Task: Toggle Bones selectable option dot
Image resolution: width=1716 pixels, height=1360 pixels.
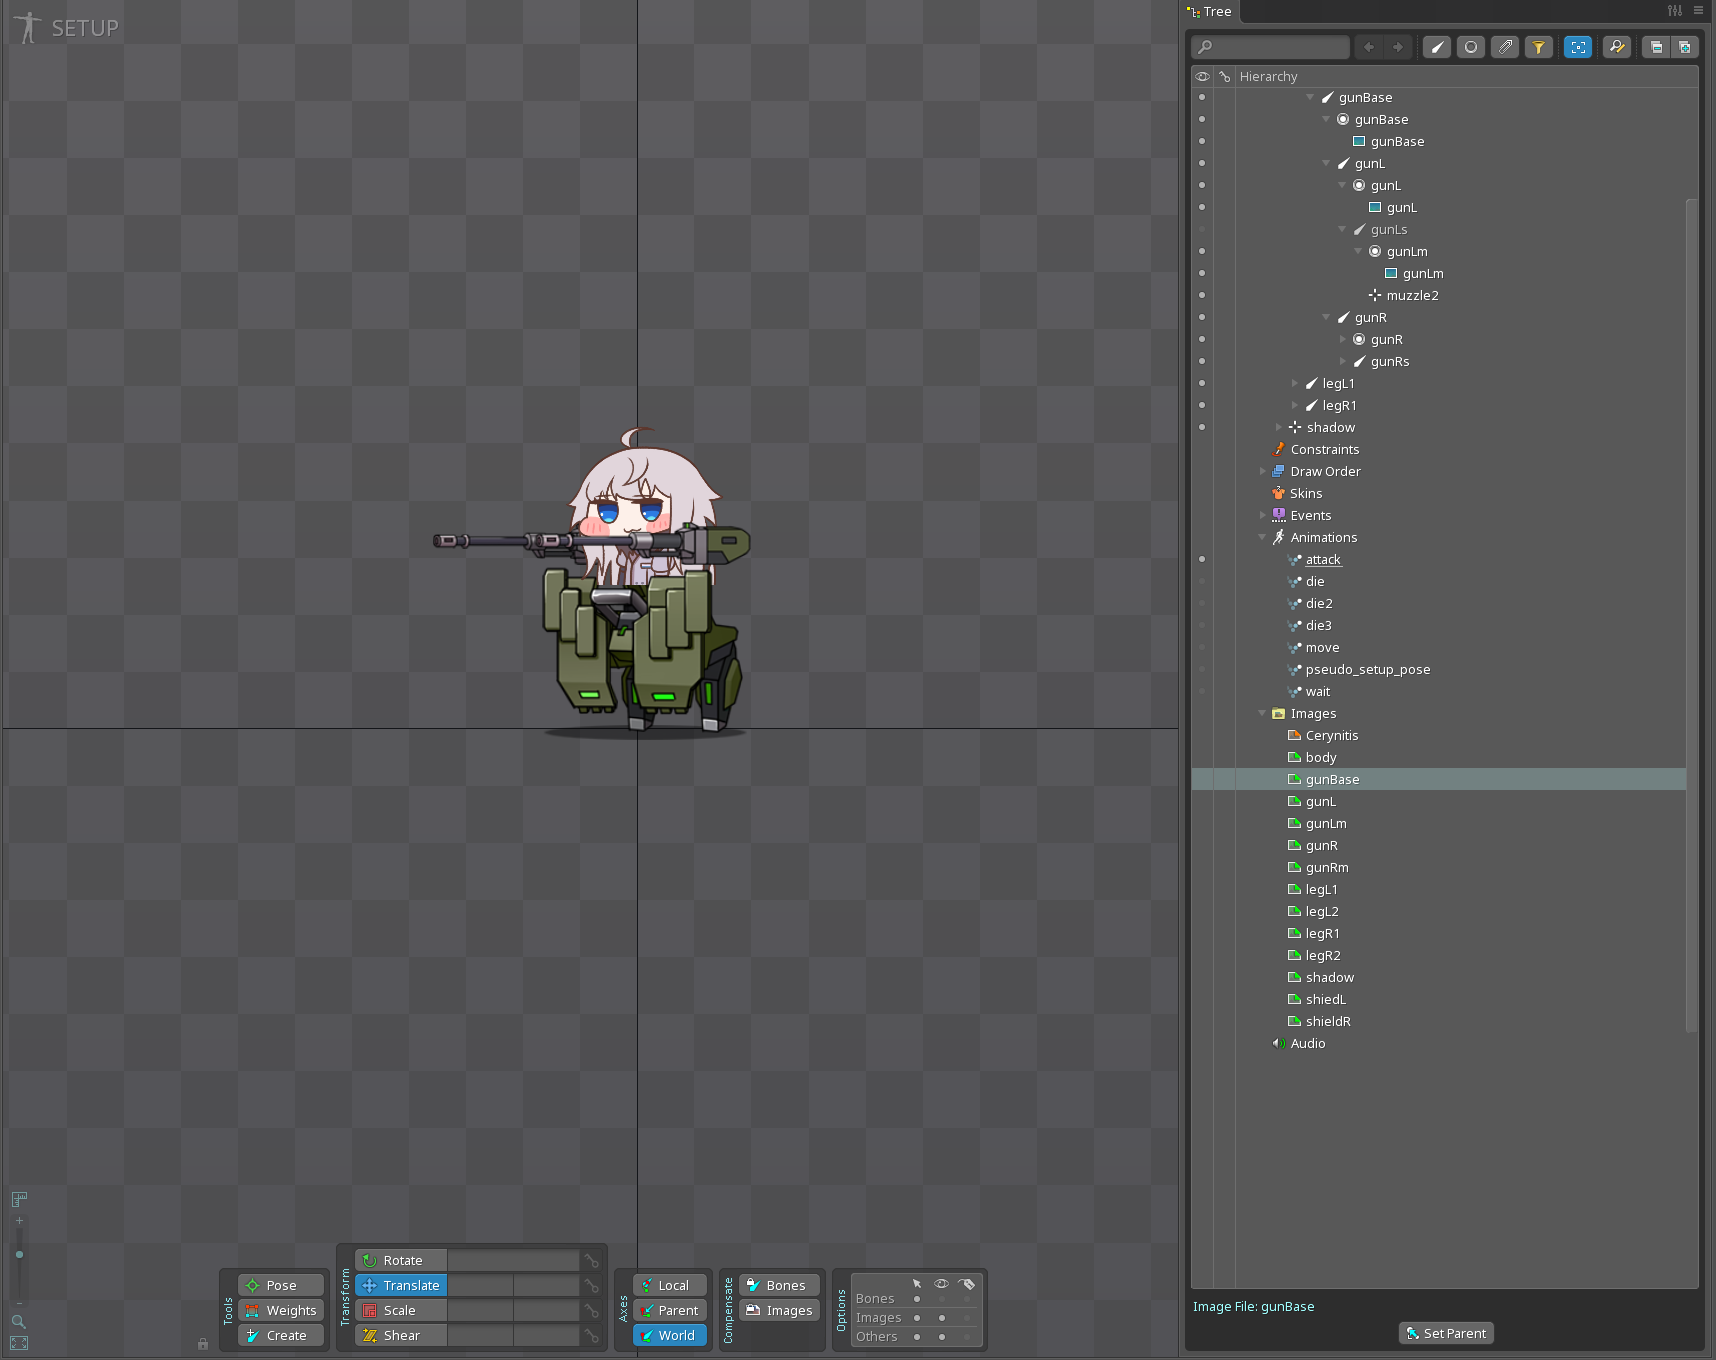Action: coord(917,1299)
